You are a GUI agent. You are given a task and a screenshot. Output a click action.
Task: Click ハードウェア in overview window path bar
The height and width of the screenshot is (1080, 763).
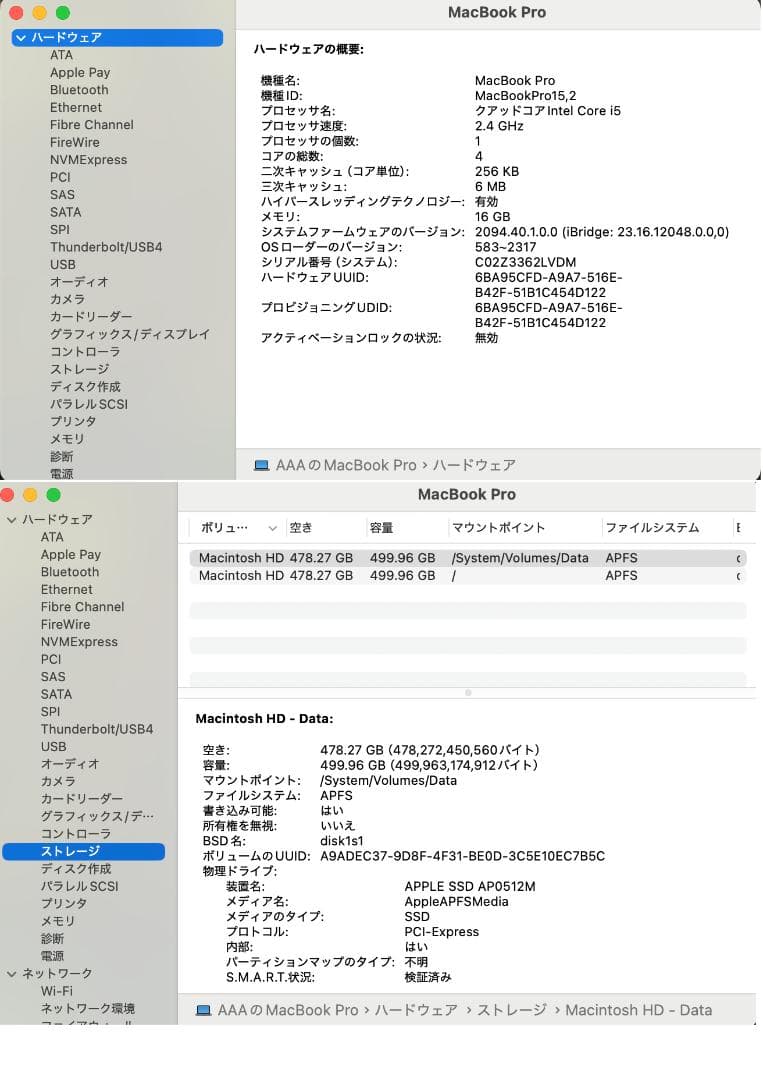pos(474,466)
